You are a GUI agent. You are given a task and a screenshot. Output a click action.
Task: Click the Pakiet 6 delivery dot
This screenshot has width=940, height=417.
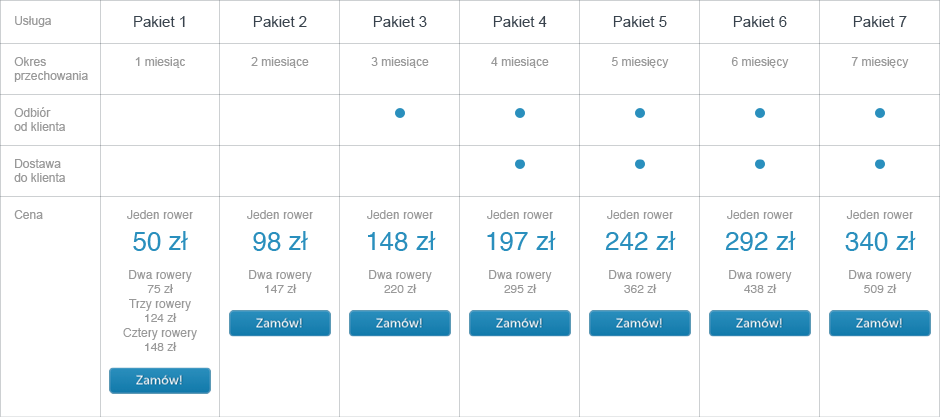pyautogui.click(x=760, y=164)
